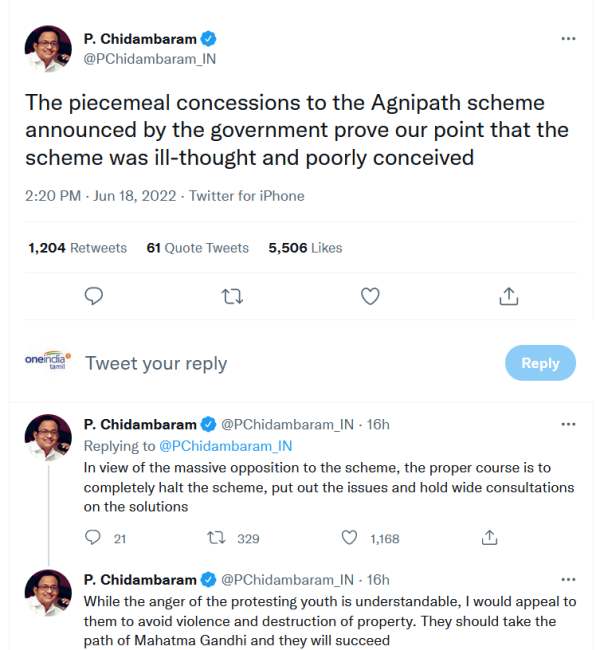Click P. Chidambaram's profile picture on main tweet

click(48, 49)
